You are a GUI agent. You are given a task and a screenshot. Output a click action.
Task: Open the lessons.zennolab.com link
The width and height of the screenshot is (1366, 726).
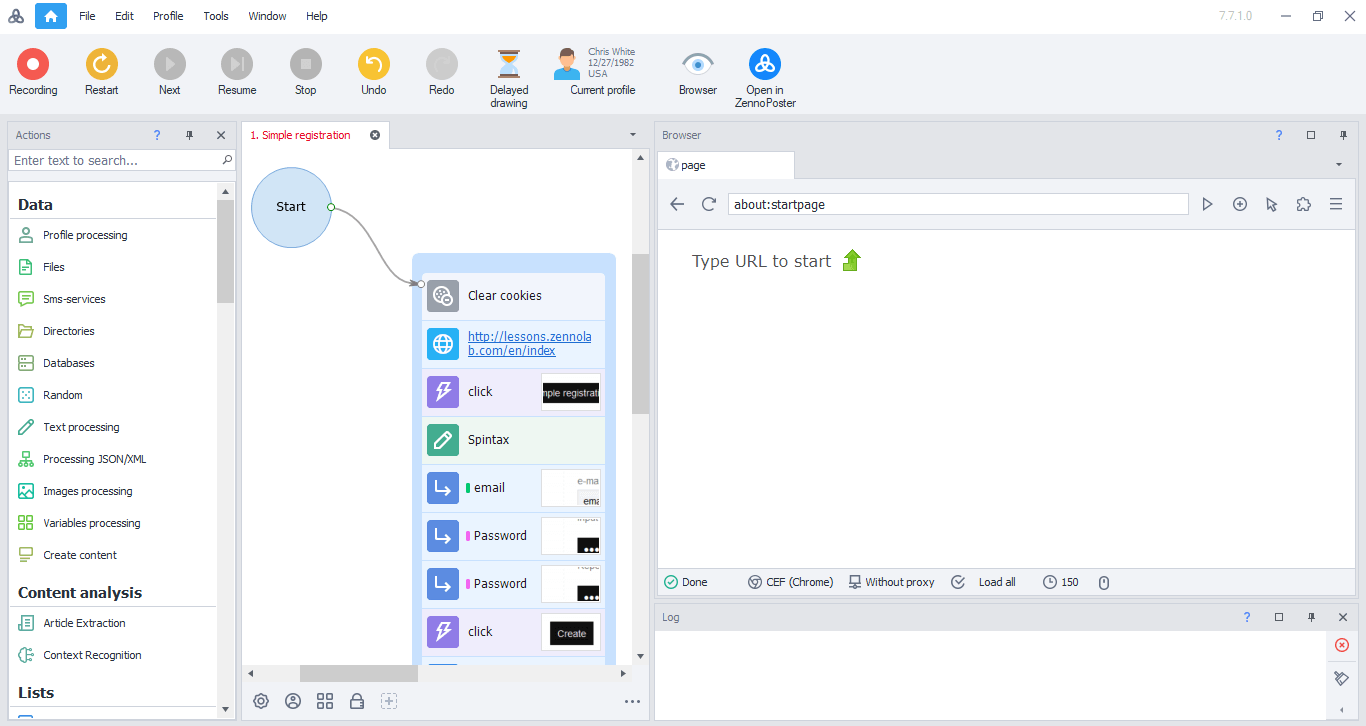tap(529, 344)
